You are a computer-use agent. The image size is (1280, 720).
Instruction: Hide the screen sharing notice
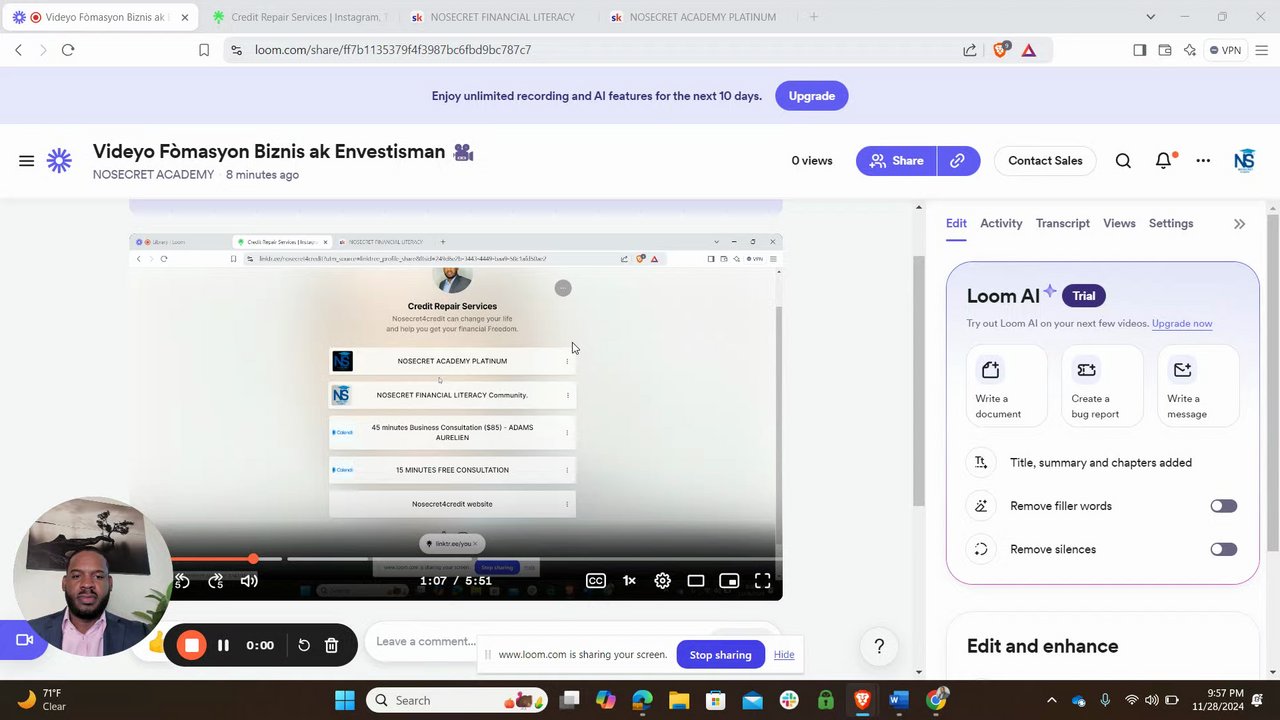pos(784,655)
